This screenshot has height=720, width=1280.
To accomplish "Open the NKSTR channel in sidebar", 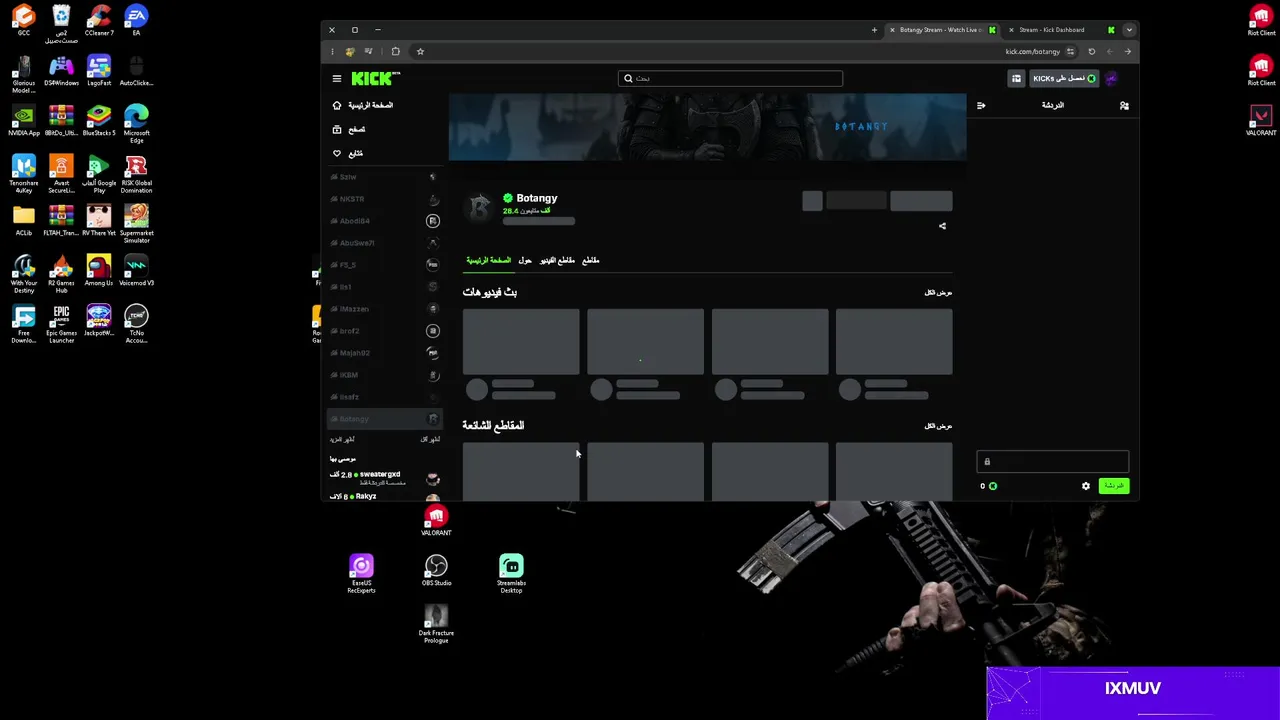I will (x=385, y=199).
